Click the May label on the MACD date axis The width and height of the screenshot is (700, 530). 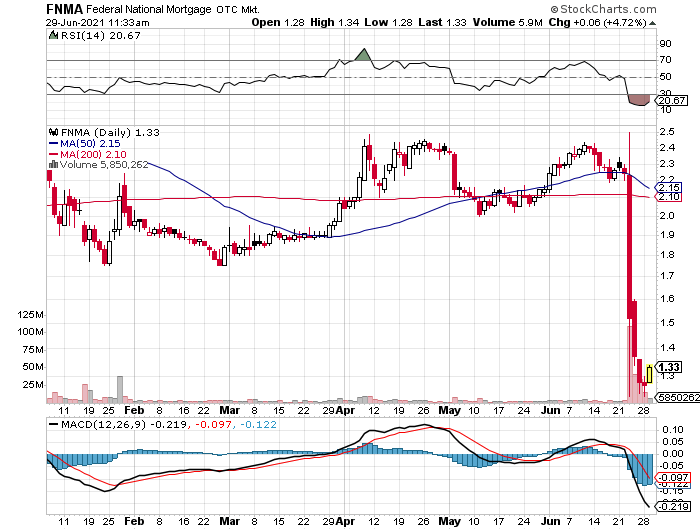449,521
